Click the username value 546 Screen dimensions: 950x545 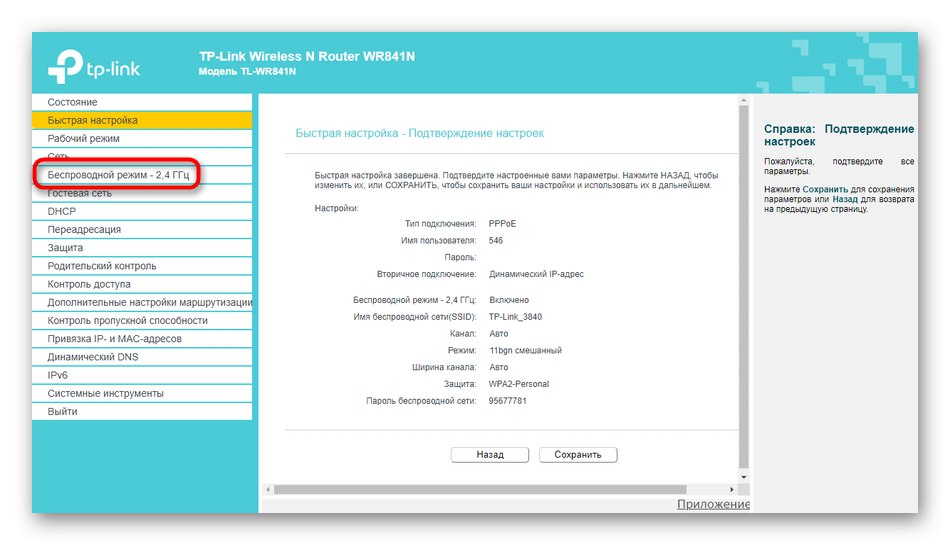point(496,240)
